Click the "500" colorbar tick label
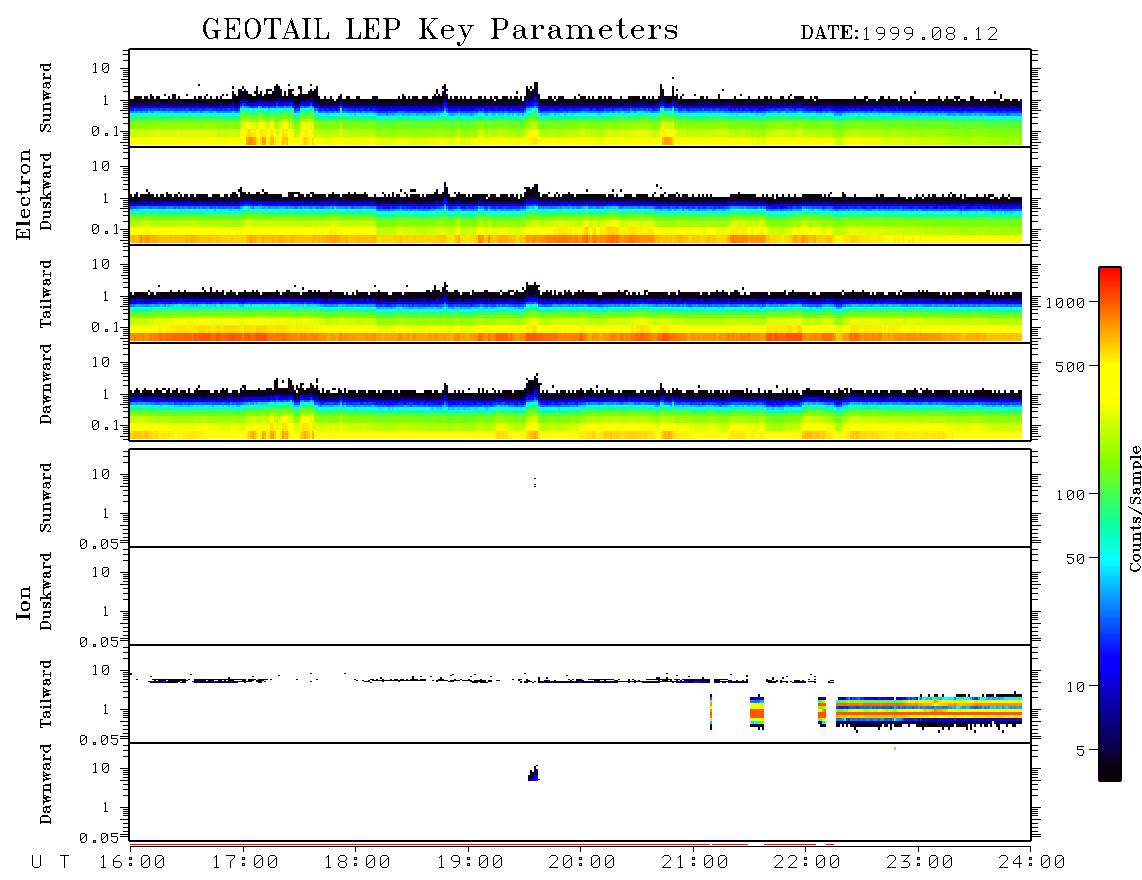 click(x=1070, y=366)
